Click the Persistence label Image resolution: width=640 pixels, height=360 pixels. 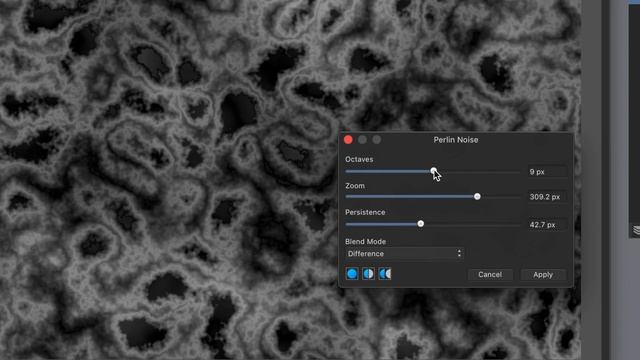pos(365,212)
